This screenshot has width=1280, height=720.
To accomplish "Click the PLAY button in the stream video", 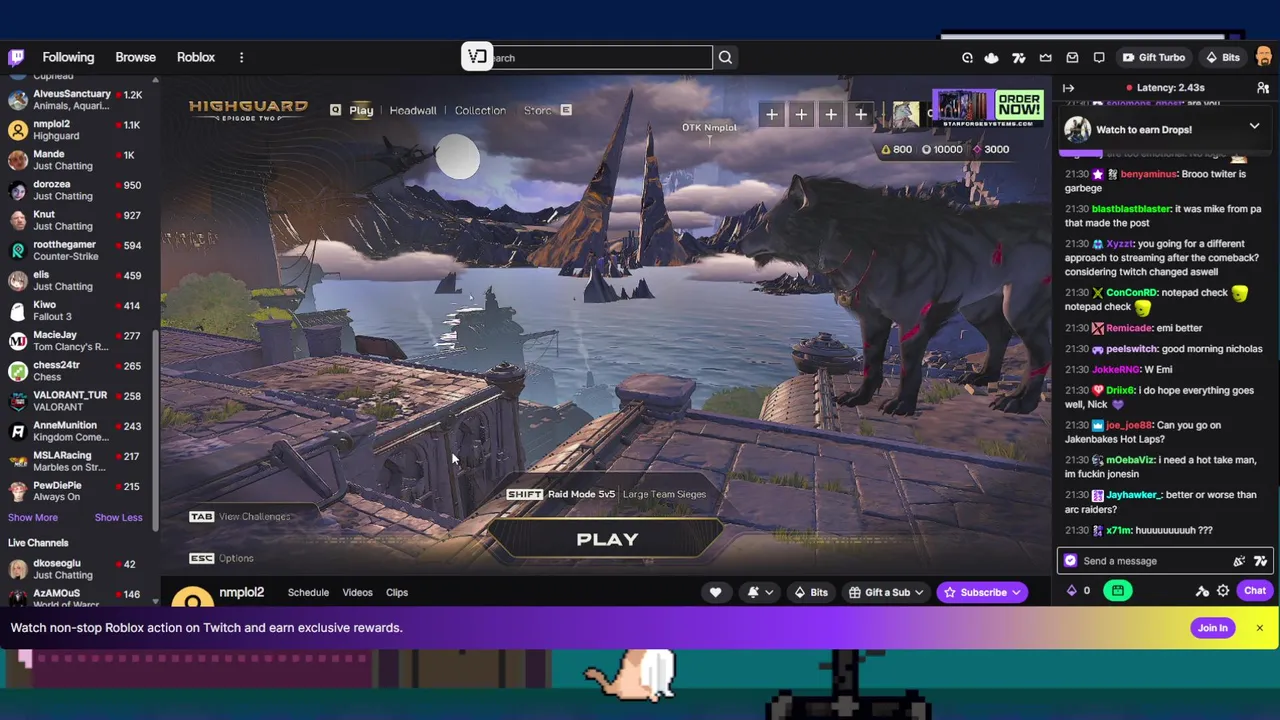I will click(607, 539).
